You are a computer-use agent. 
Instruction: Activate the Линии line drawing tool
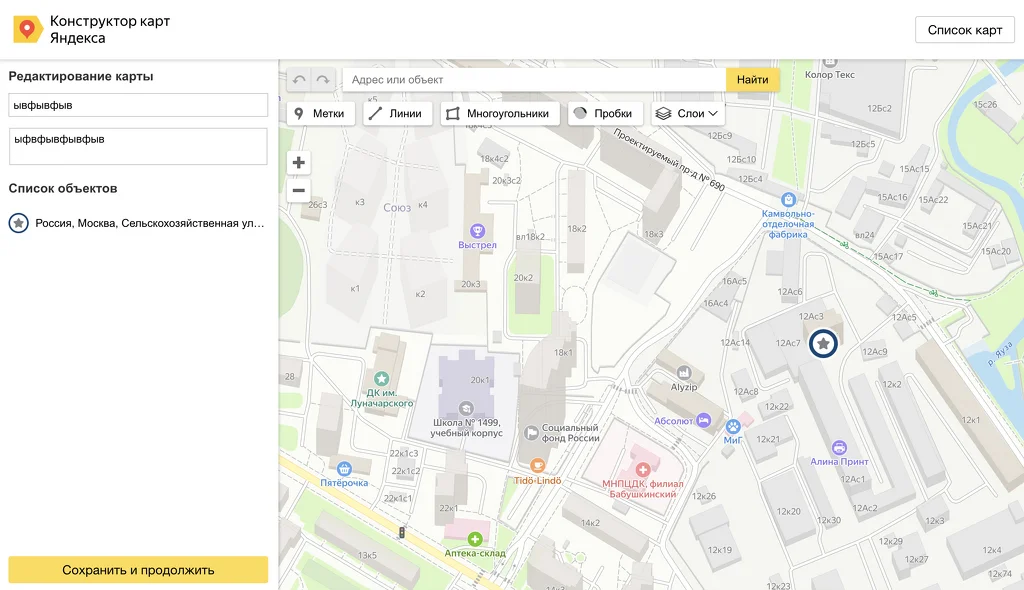398,114
